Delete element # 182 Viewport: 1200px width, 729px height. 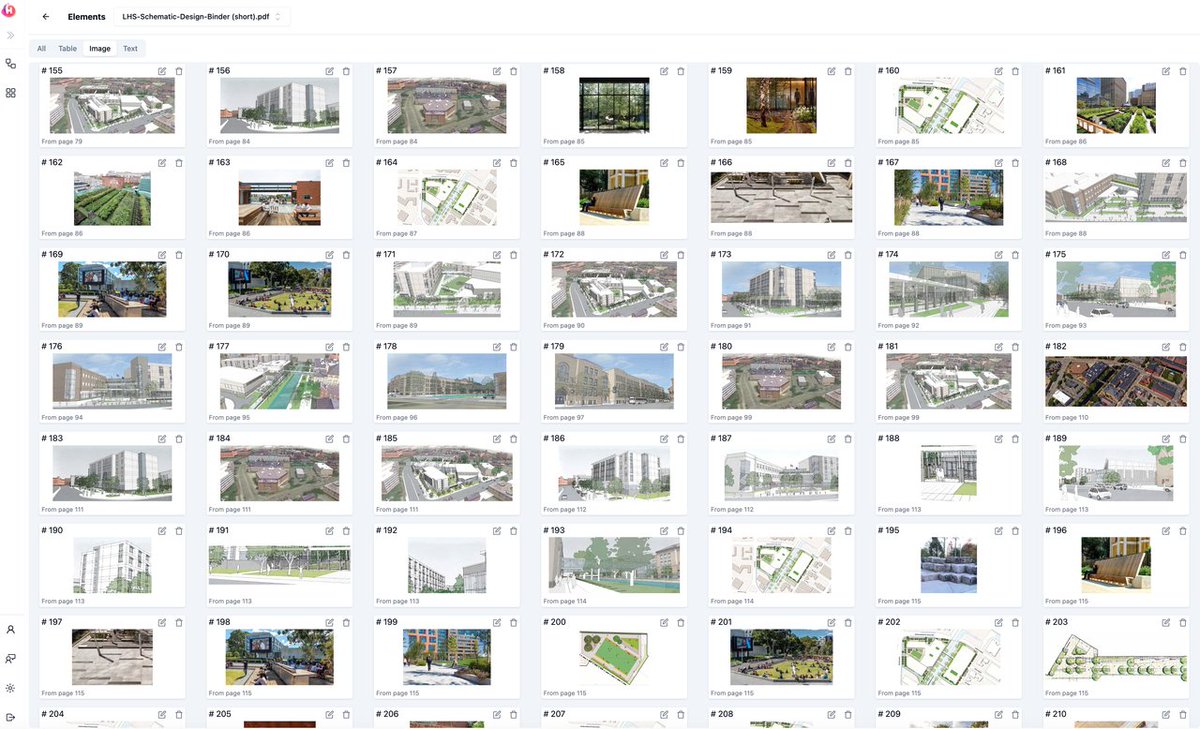[1182, 347]
